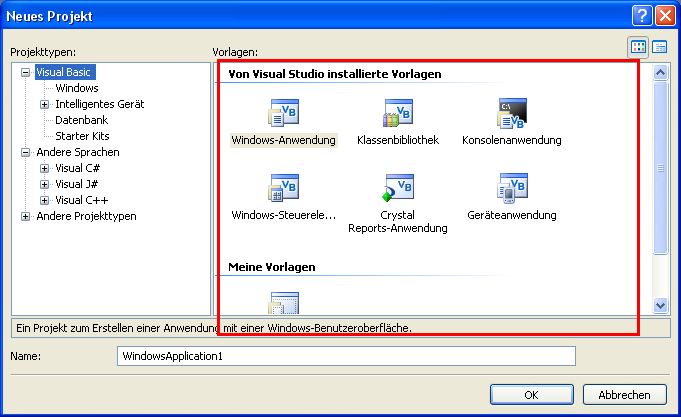Select Andere Projekttypen tree item
This screenshot has width=681, height=417.
tap(86, 216)
